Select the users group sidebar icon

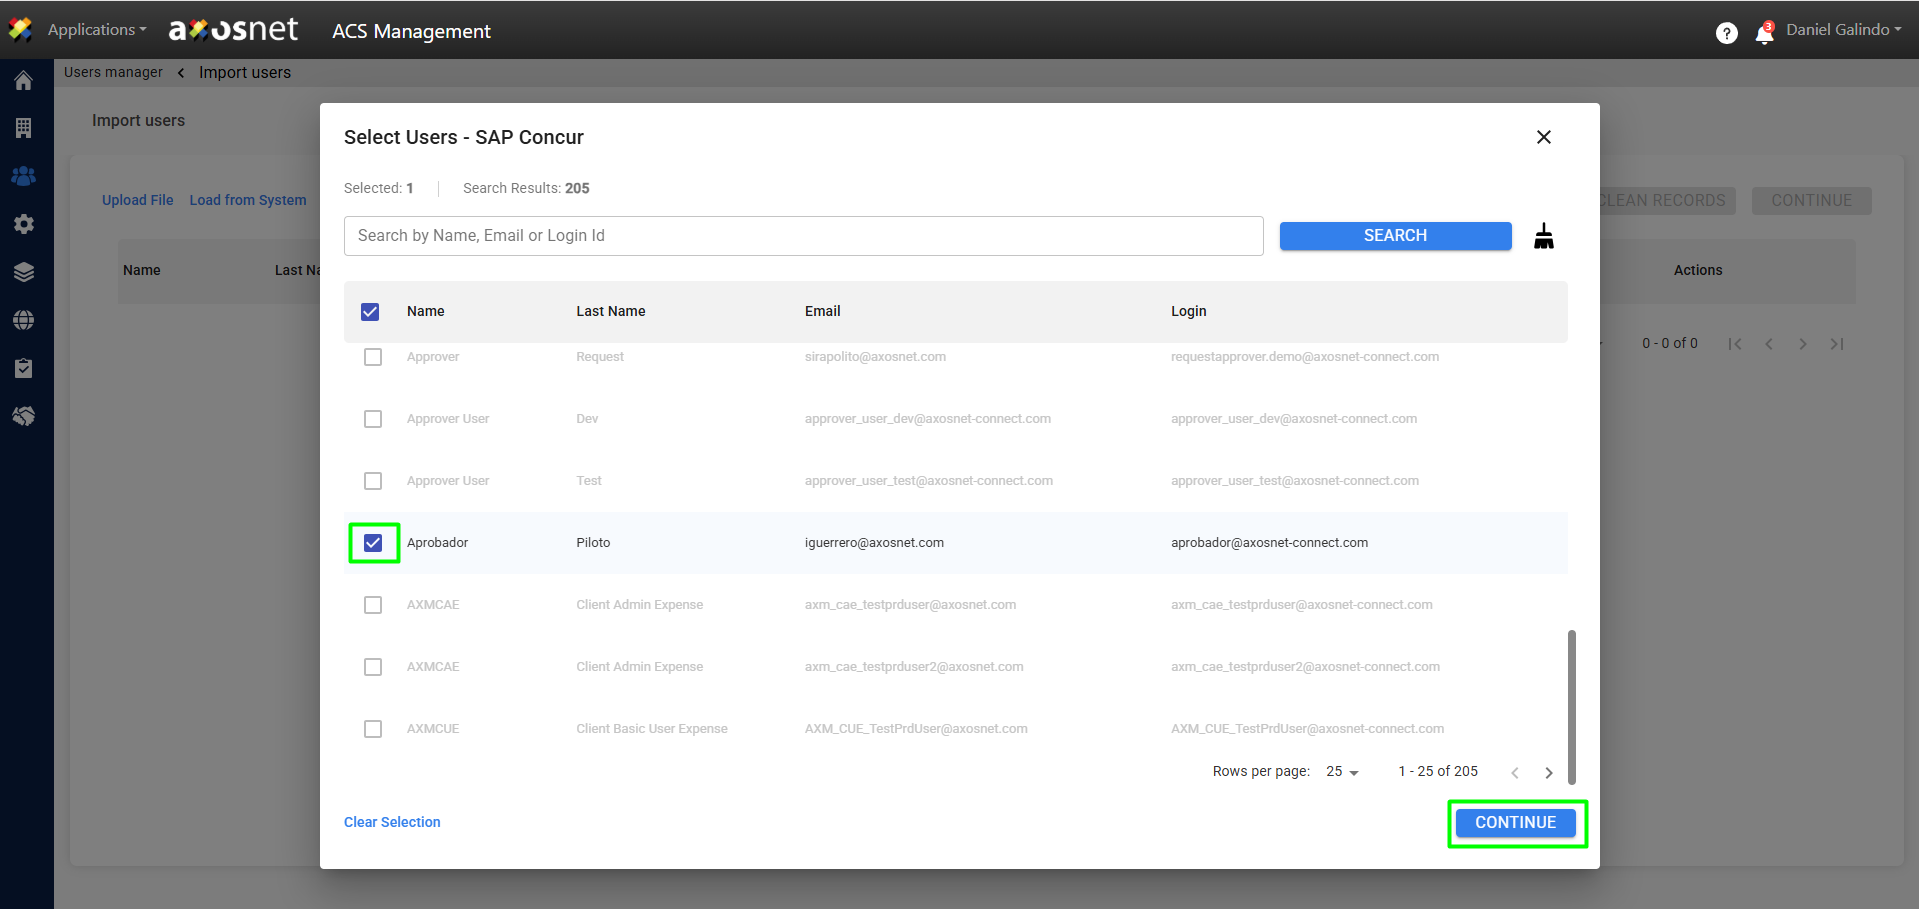point(24,176)
